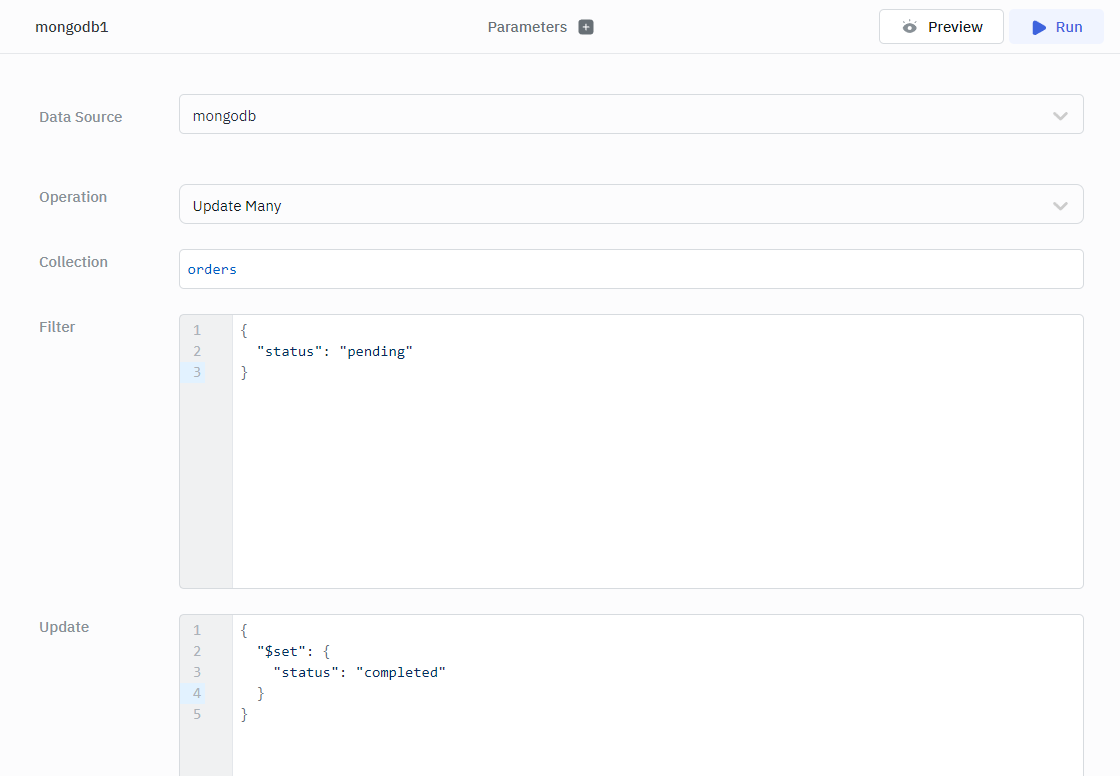Click the "completed" value in Update editor
The image size is (1120, 776).
pyautogui.click(x=400, y=672)
